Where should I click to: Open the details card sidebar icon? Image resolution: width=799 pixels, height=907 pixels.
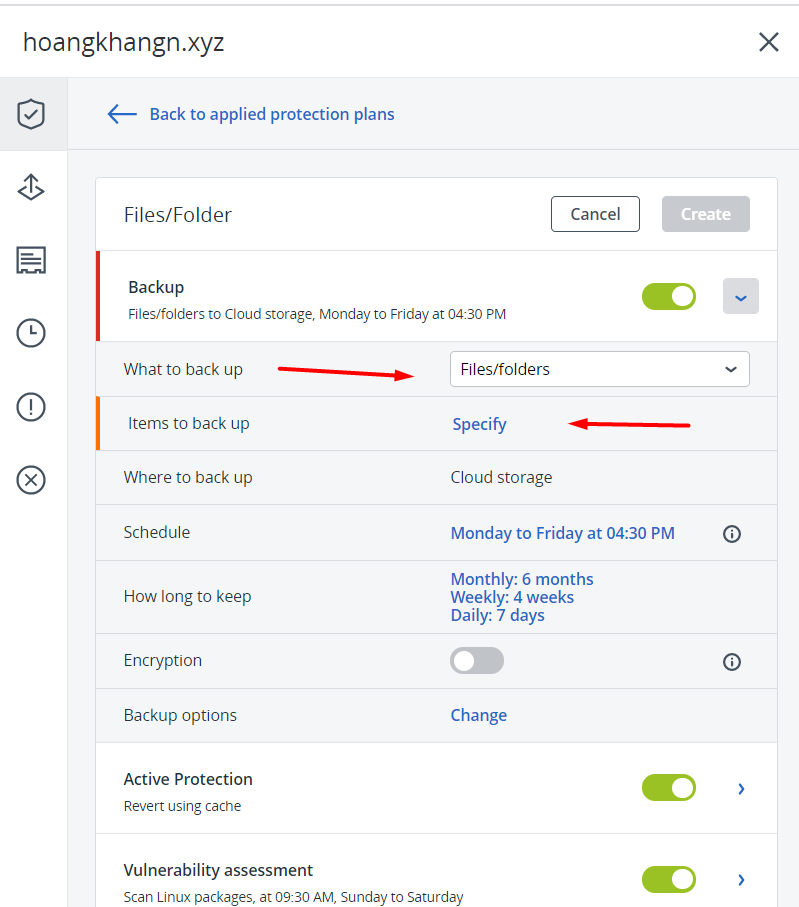point(31,261)
